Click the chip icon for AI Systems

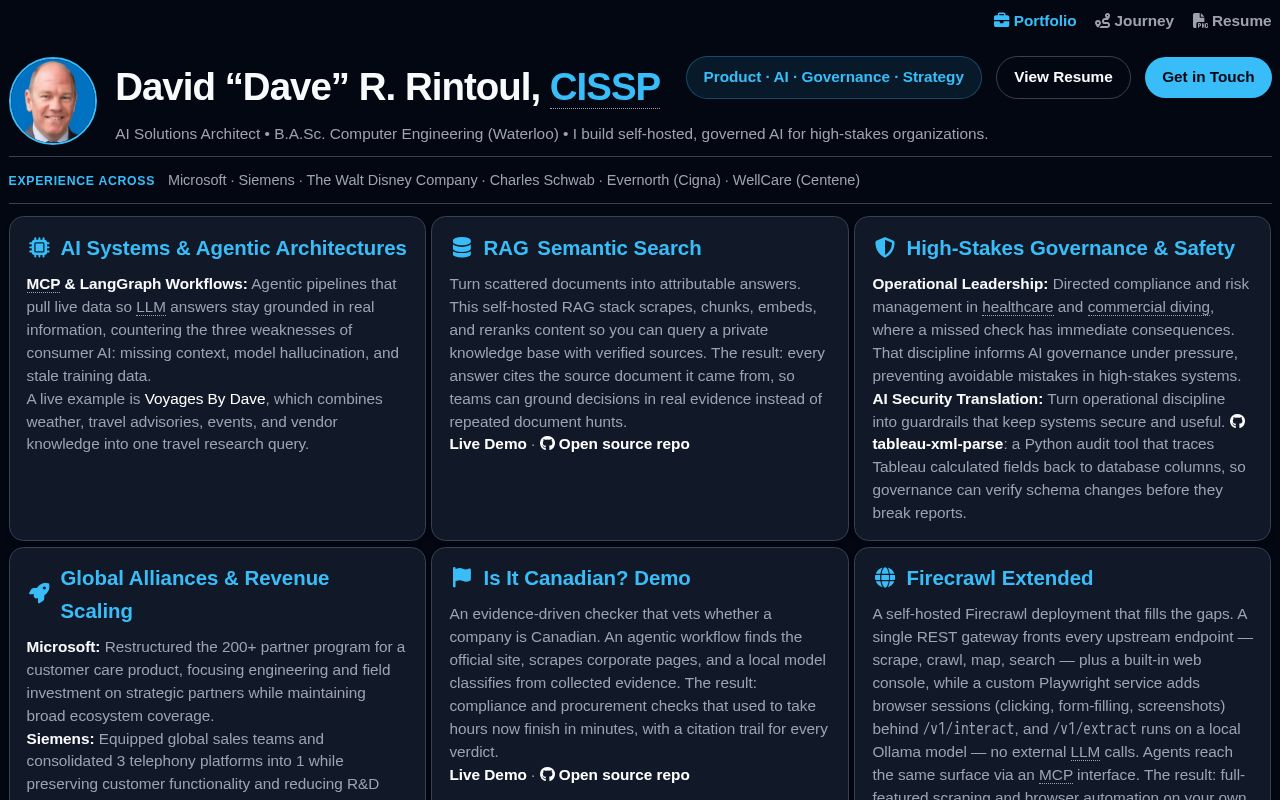[39, 248]
